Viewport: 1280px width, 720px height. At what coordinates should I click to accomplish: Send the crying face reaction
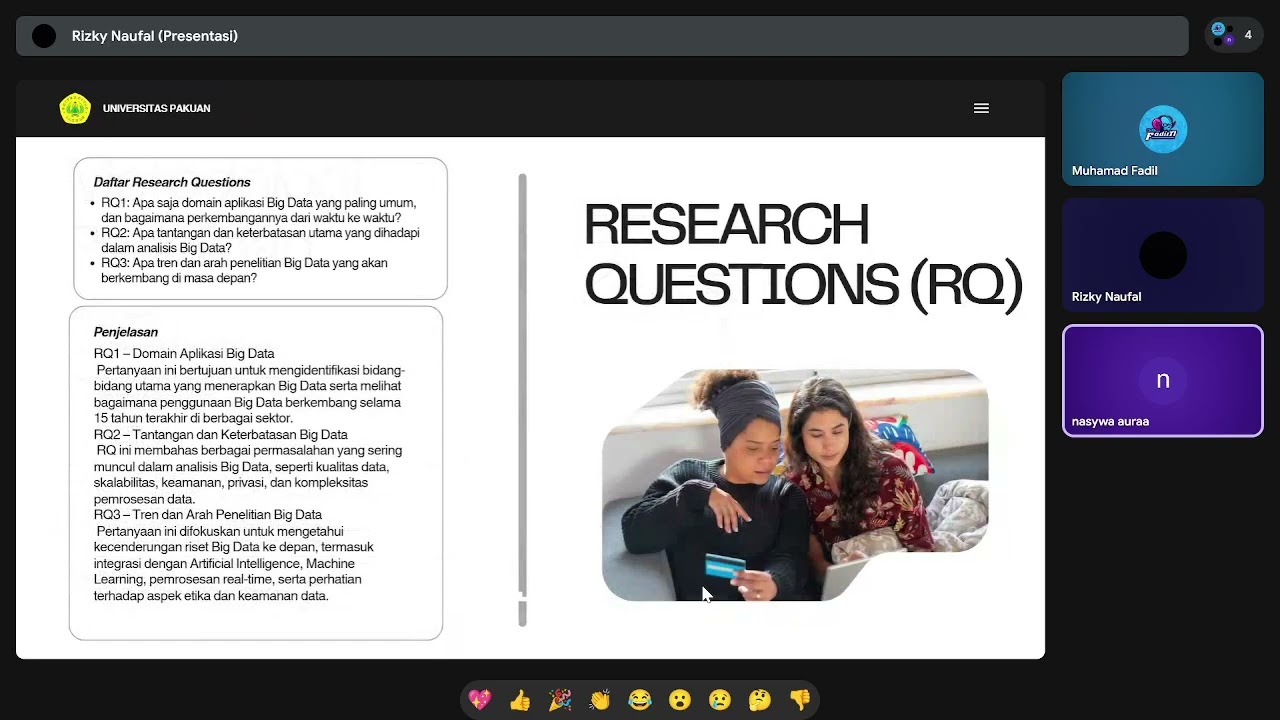coord(720,700)
